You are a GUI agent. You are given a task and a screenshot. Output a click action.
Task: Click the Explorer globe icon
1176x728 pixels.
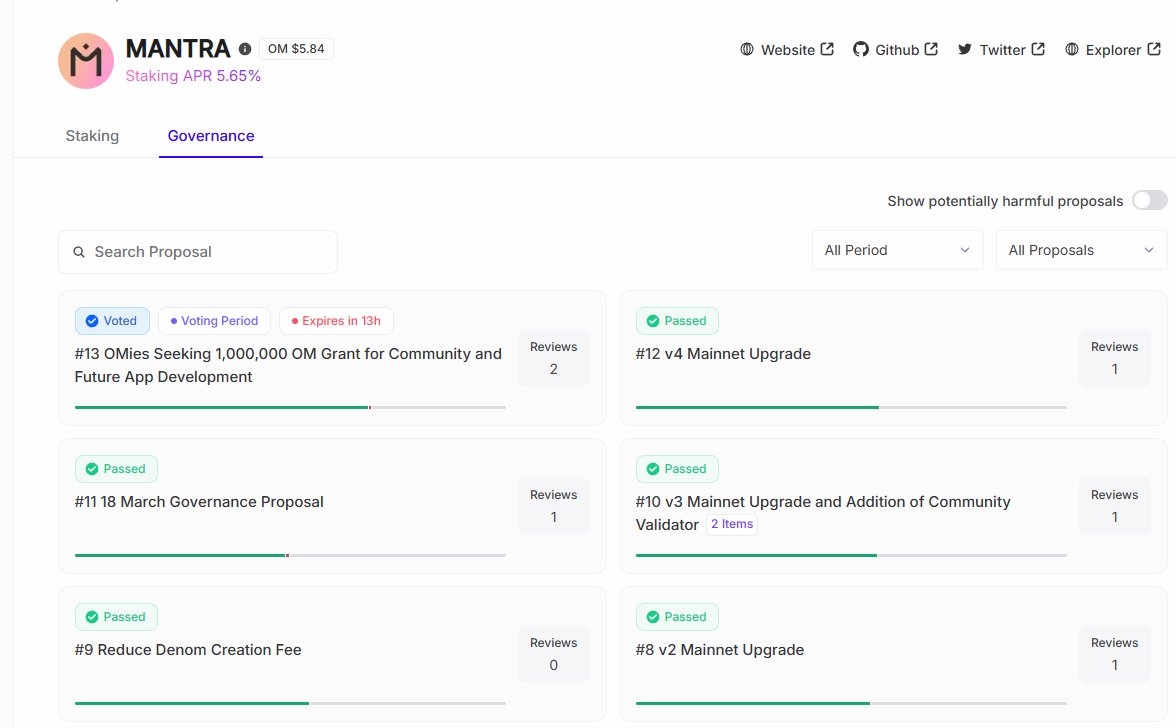pyautogui.click(x=1072, y=49)
